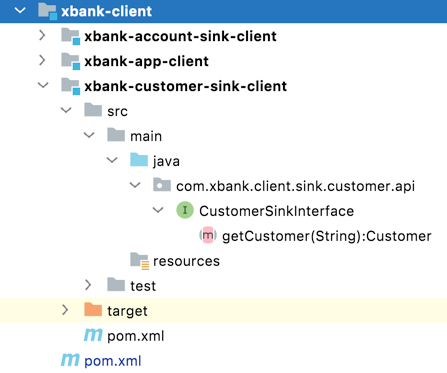Expand the xbank-account-sink-client module
447x373 pixels.
point(42,36)
